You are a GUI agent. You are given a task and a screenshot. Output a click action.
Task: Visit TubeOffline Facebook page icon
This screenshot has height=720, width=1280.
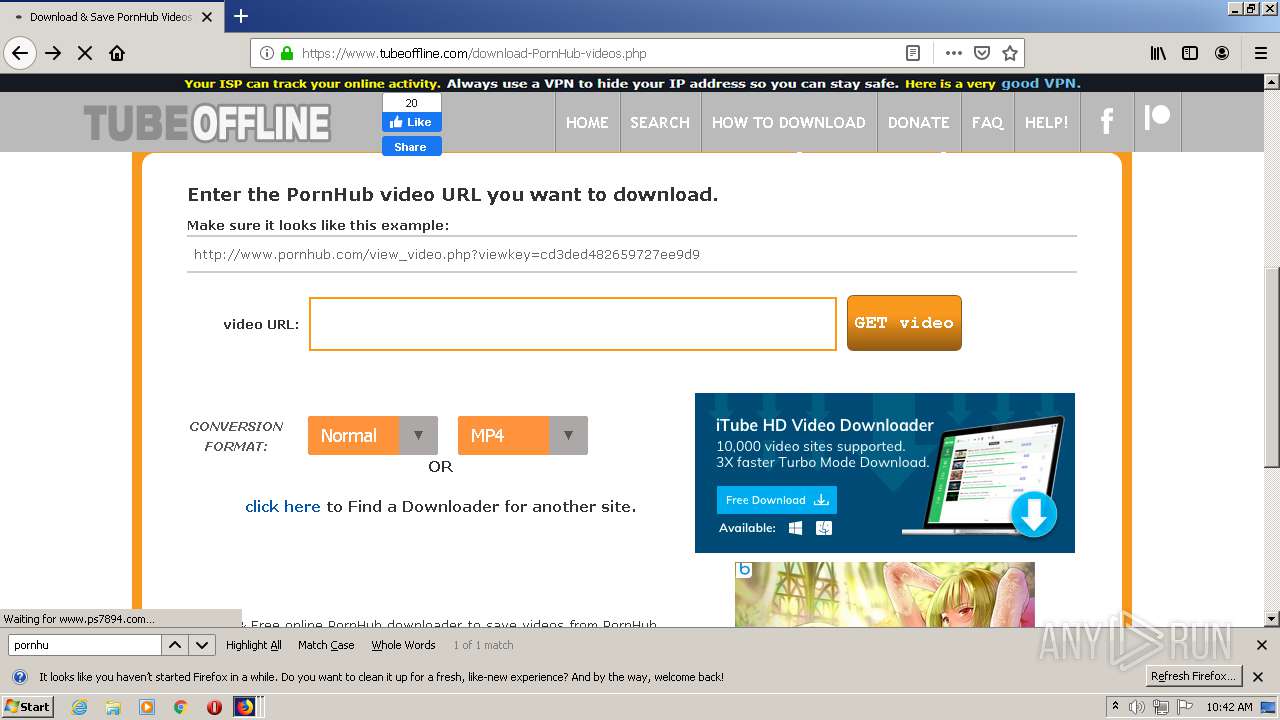[1107, 122]
